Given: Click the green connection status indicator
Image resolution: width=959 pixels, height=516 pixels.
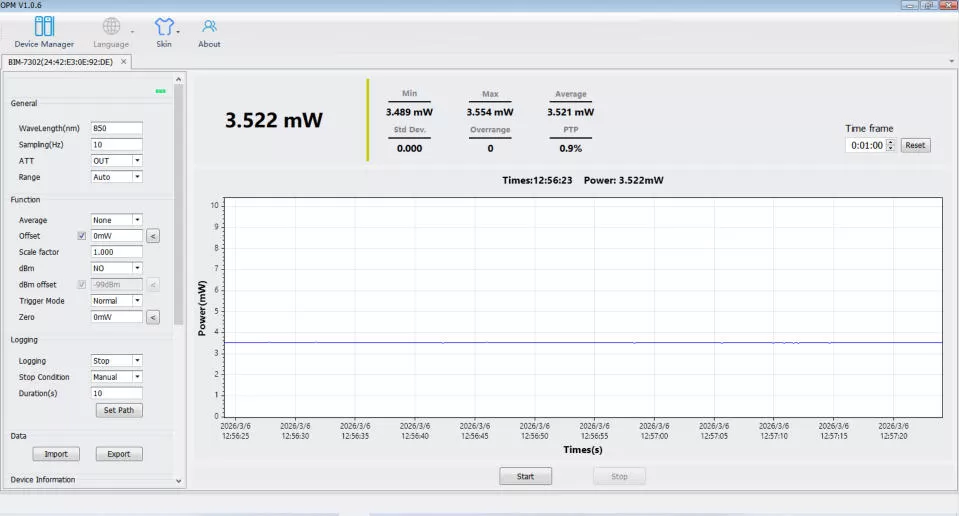Looking at the screenshot, I should click(x=160, y=91).
